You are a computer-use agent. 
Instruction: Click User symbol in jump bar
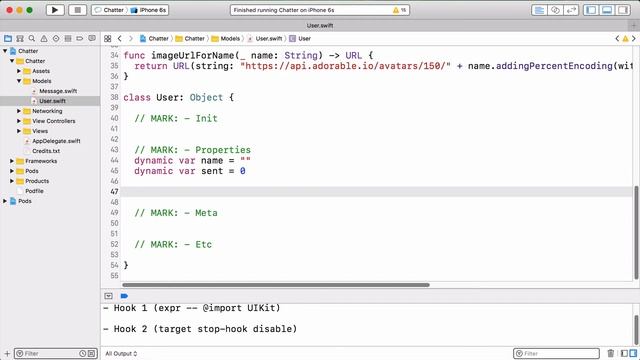click(x=300, y=38)
